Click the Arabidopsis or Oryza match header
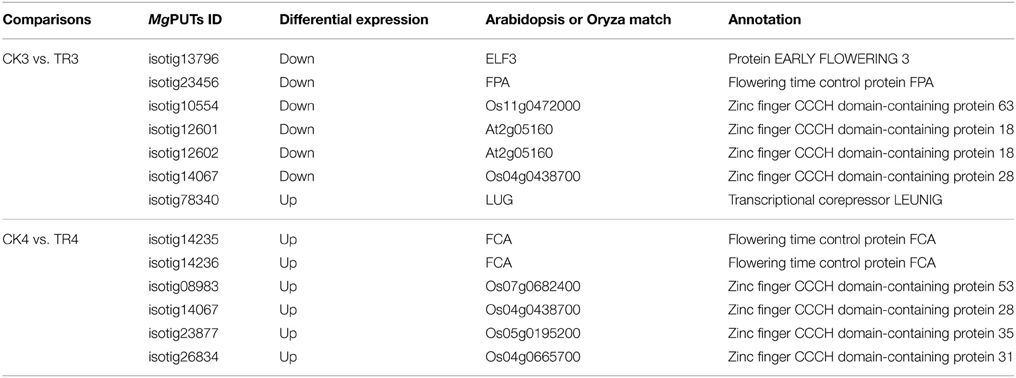 578,20
